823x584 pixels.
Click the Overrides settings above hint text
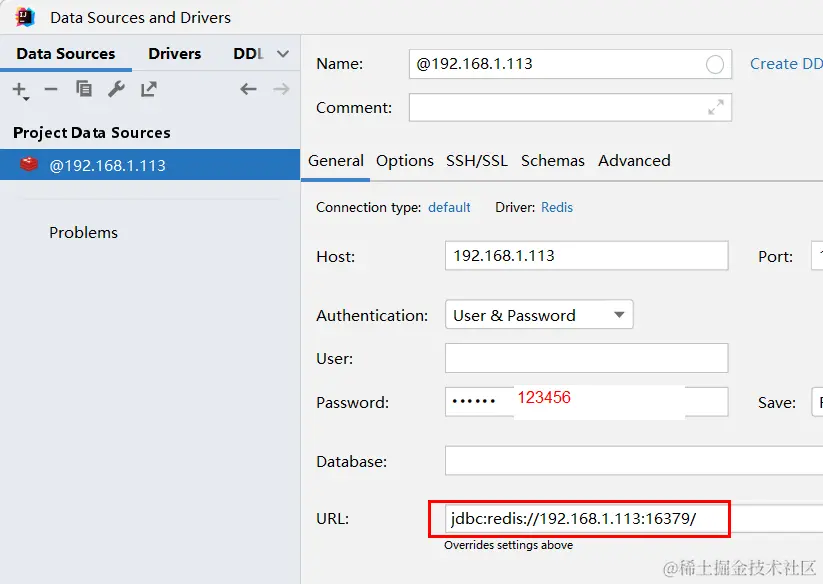[x=509, y=545]
